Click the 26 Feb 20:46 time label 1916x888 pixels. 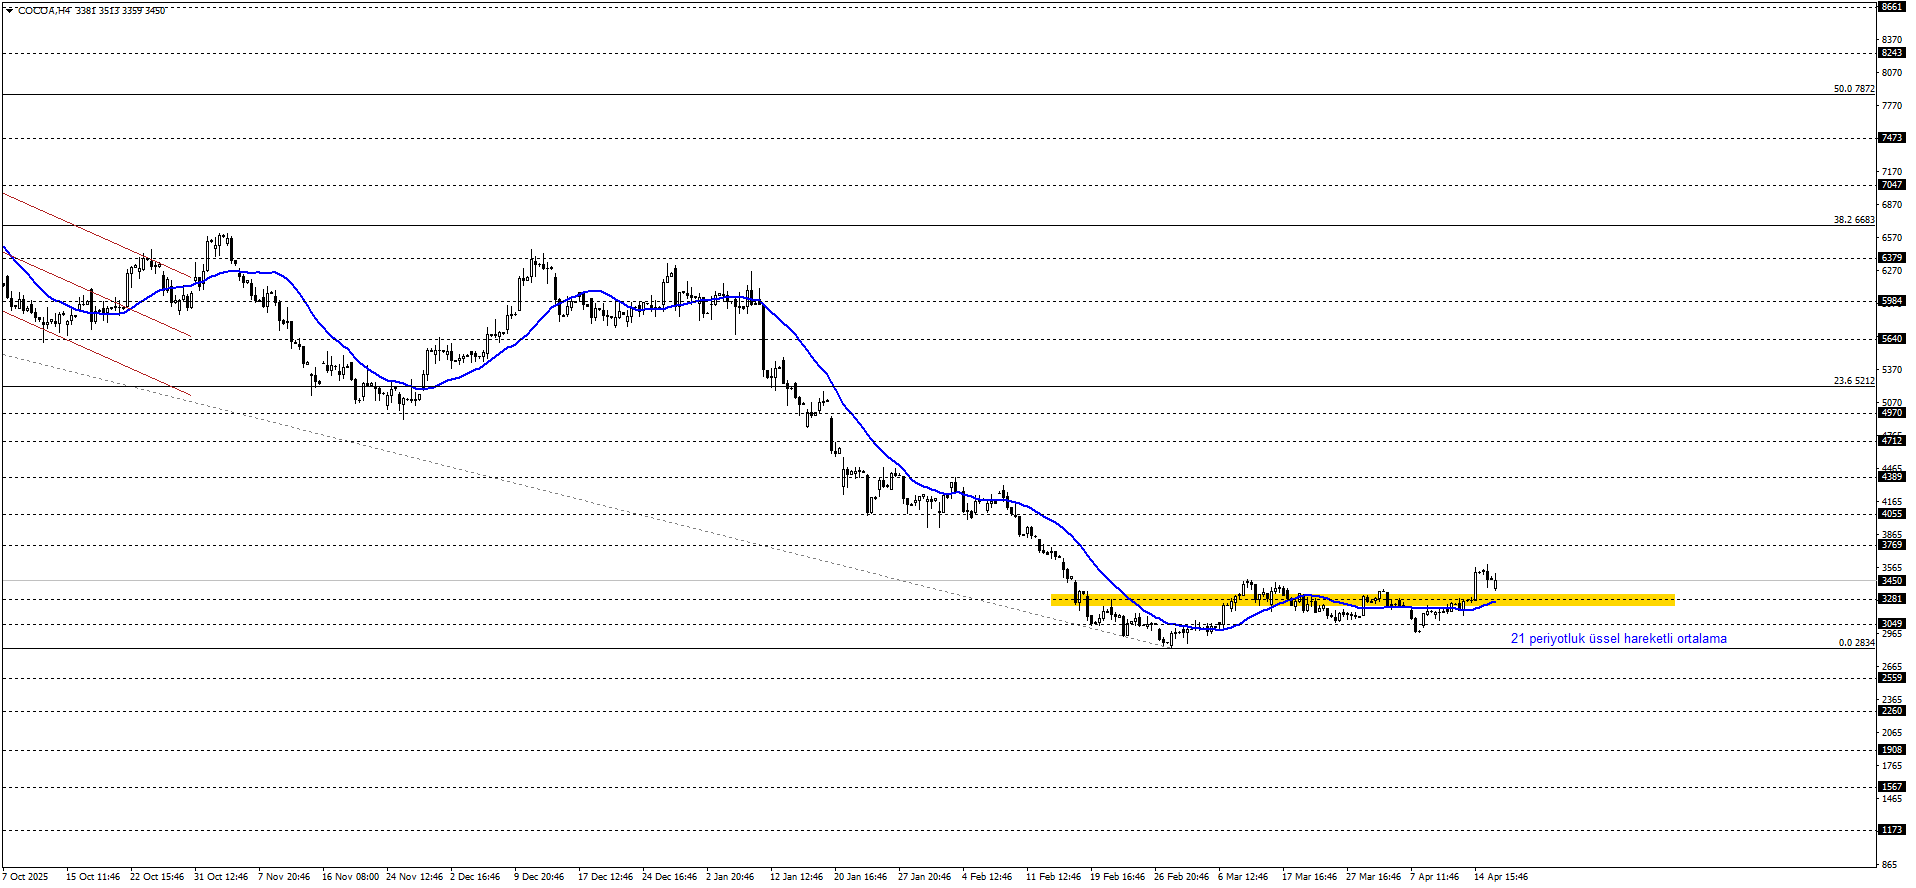point(1181,877)
